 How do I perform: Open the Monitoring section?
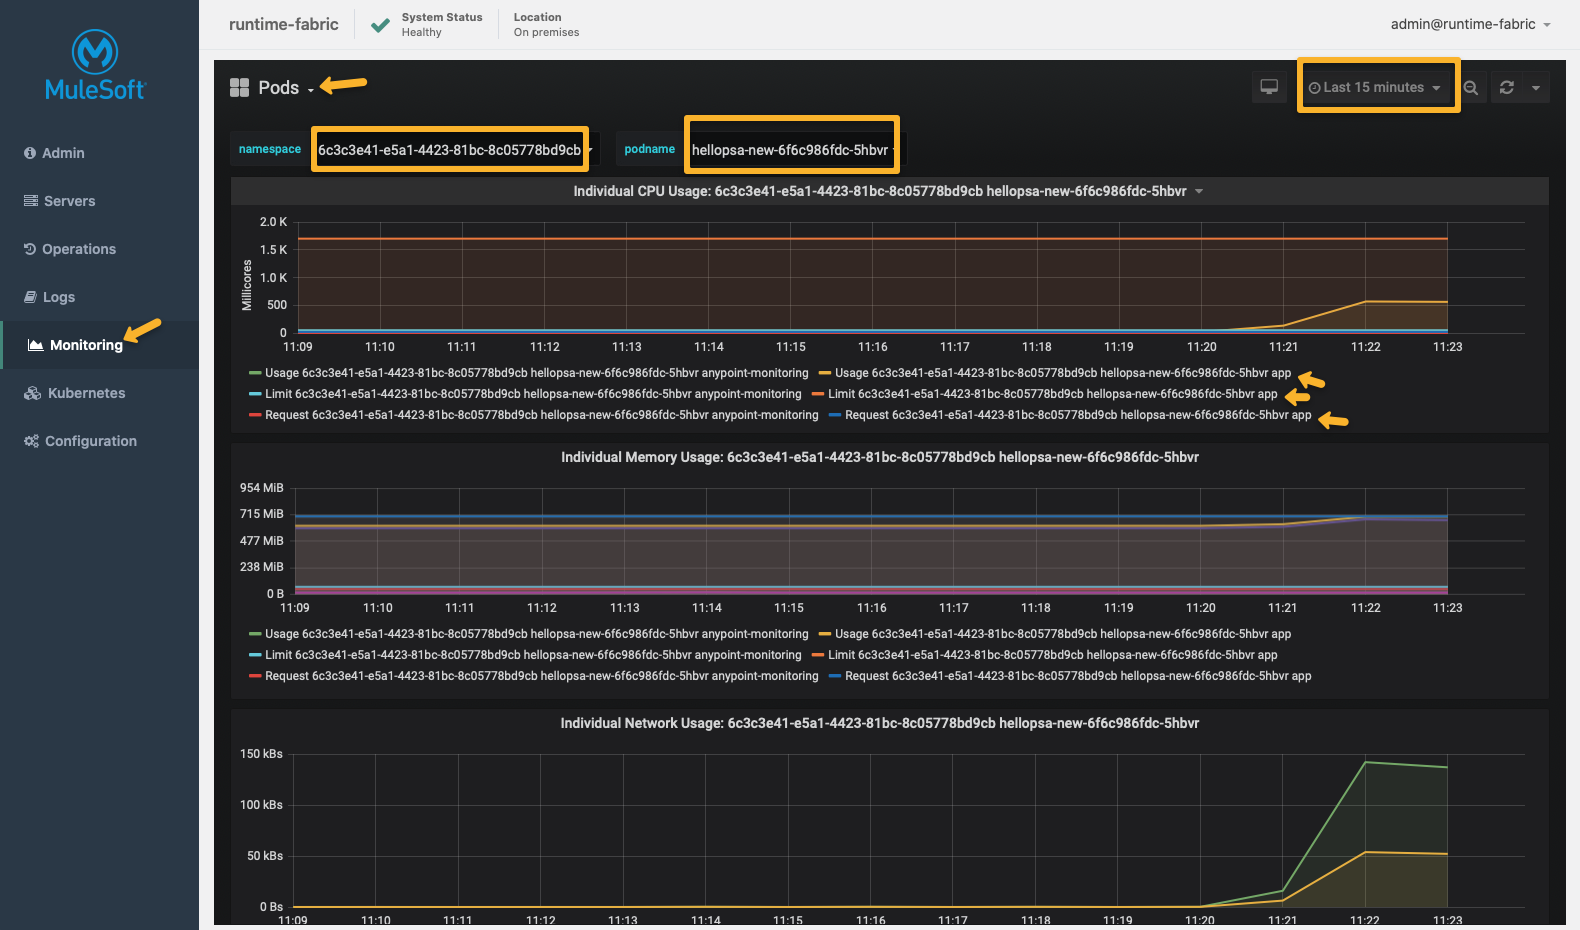[x=86, y=345]
